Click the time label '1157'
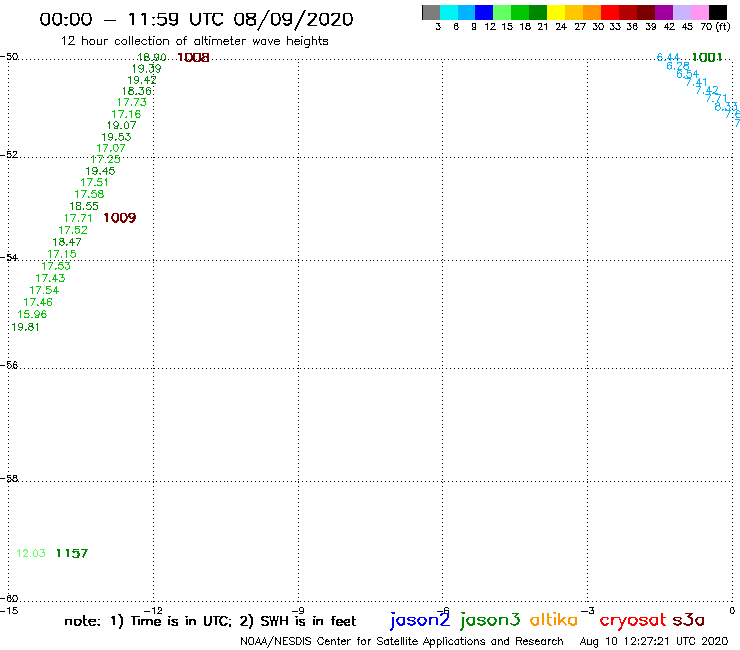This screenshot has height=650, width=740. pyautogui.click(x=72, y=553)
